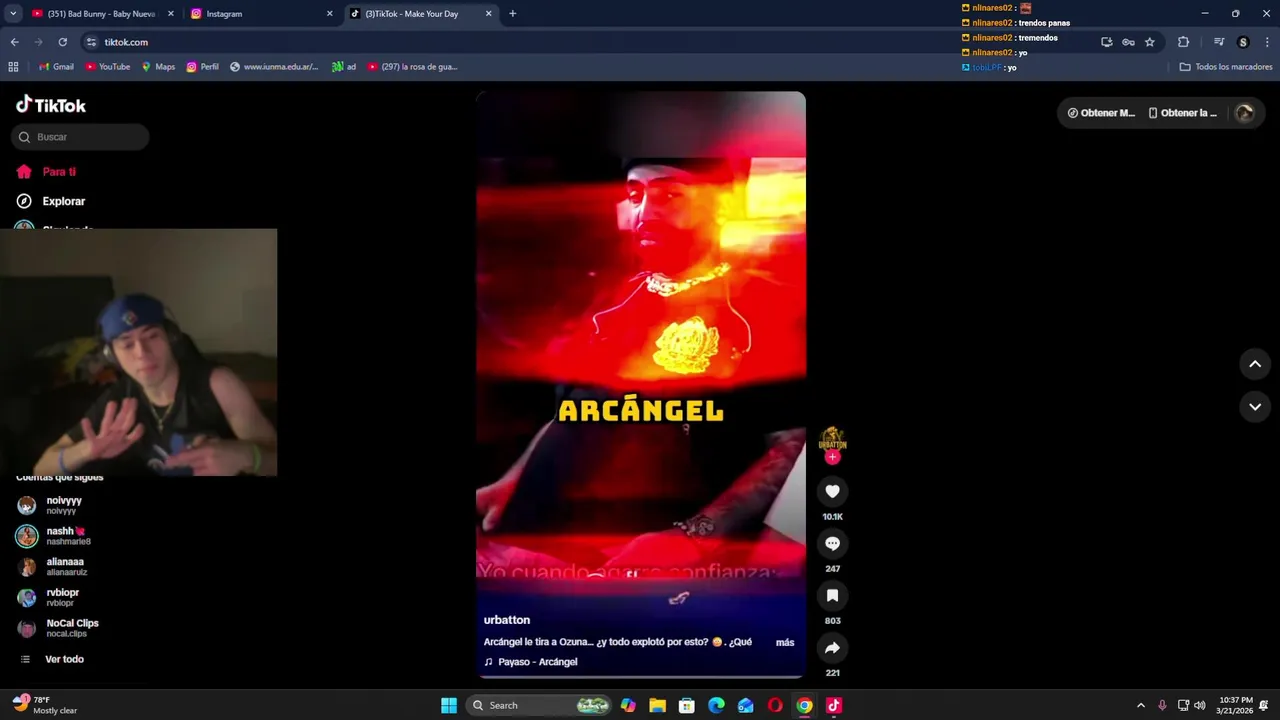Open the Gmail bookmark

coord(56,67)
